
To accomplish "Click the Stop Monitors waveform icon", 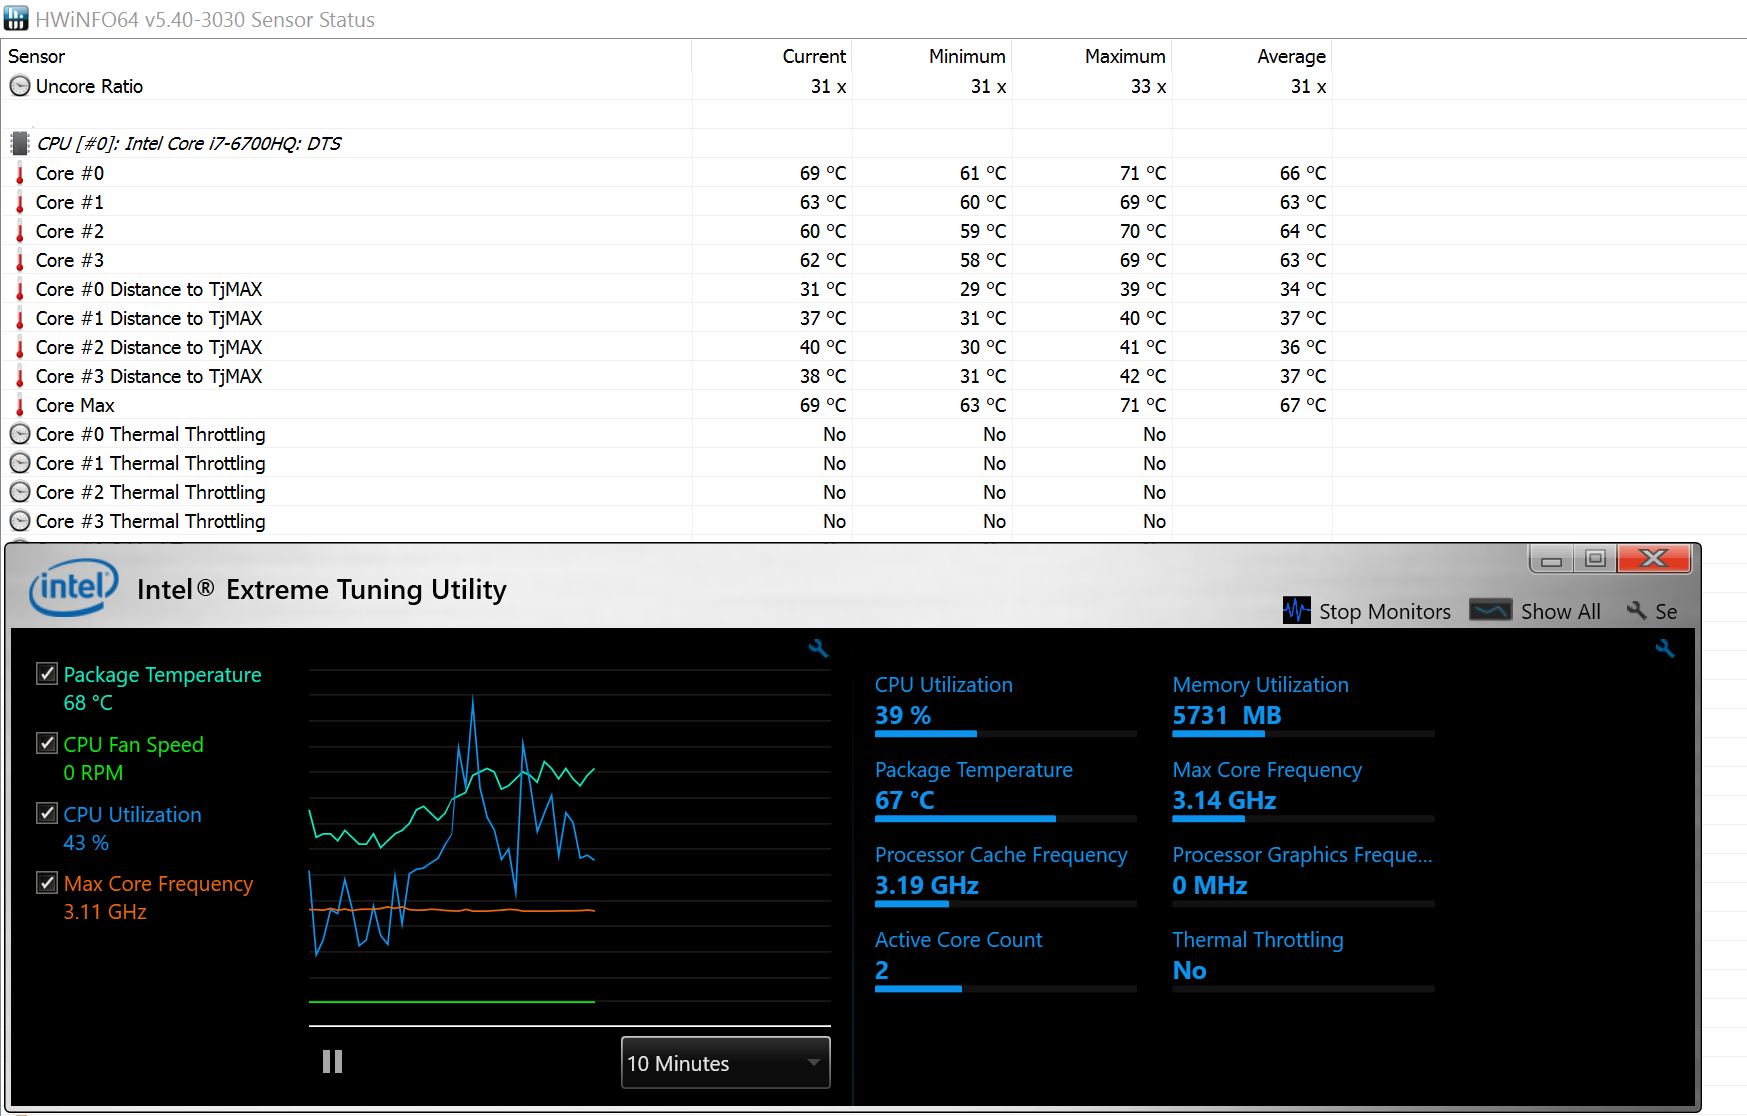I will pyautogui.click(x=1296, y=610).
